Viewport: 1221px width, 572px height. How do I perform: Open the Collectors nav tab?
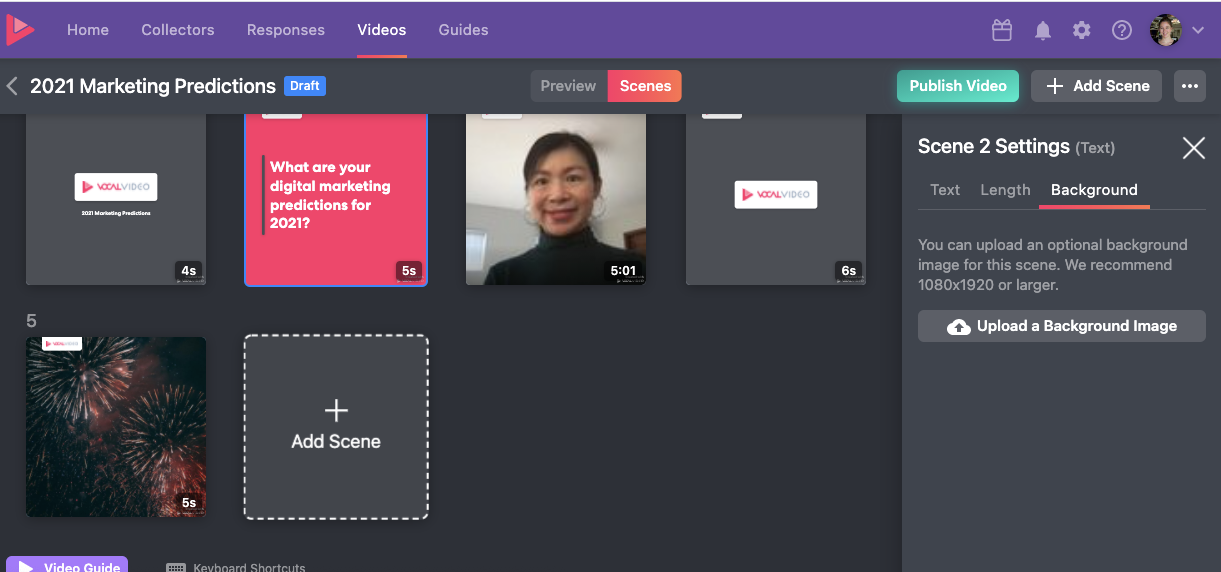coord(178,30)
